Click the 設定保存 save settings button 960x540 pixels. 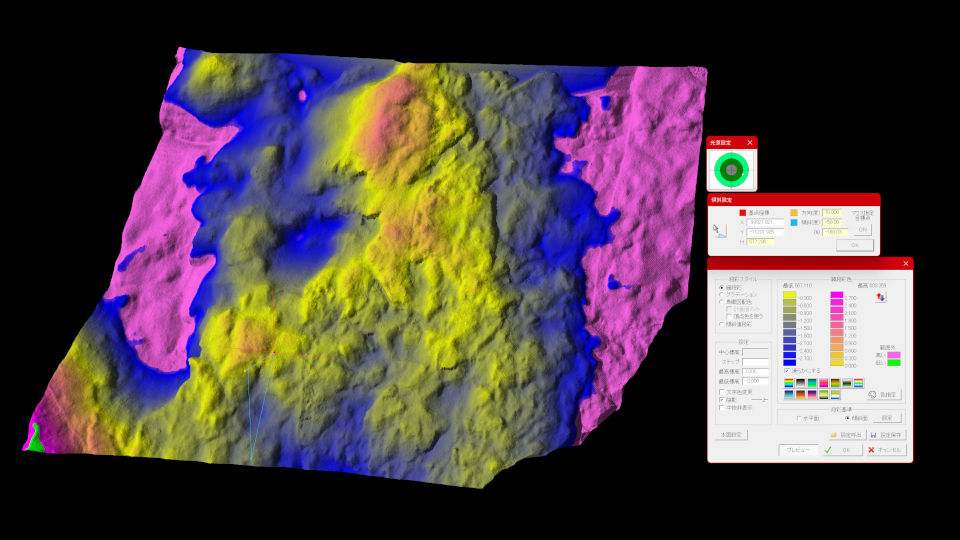click(x=886, y=436)
